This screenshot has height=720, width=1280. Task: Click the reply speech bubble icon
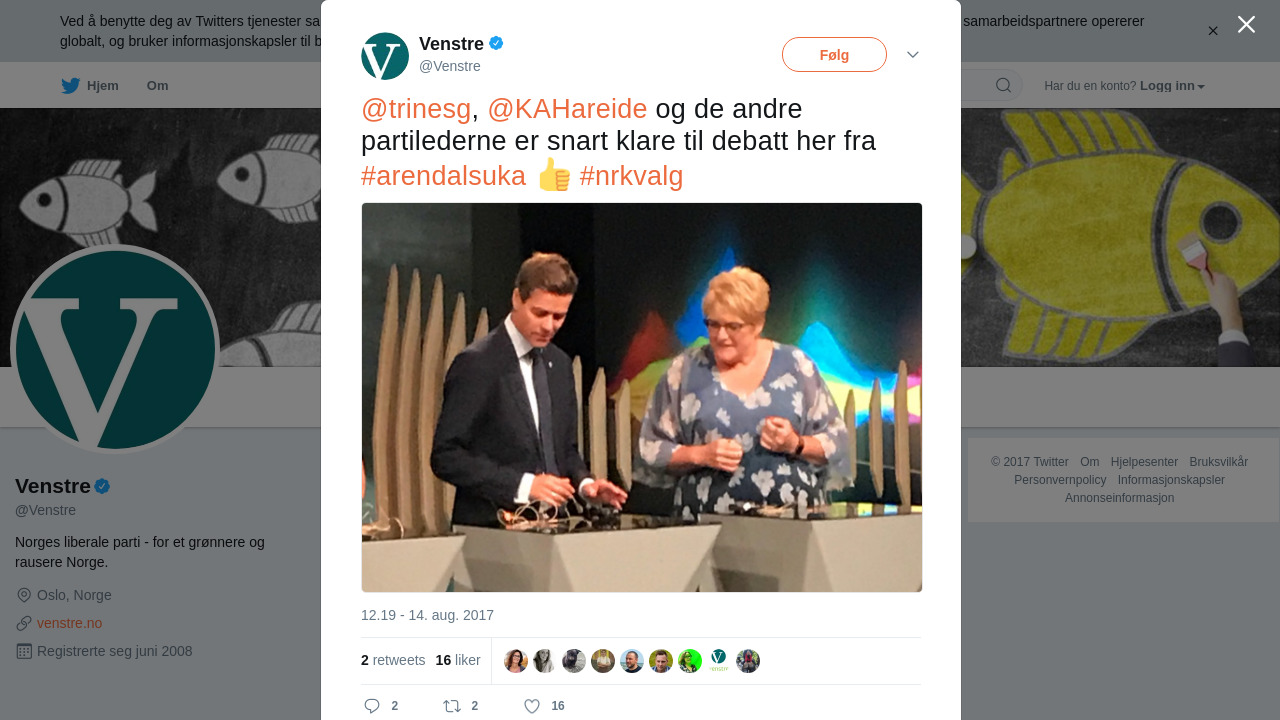[372, 706]
